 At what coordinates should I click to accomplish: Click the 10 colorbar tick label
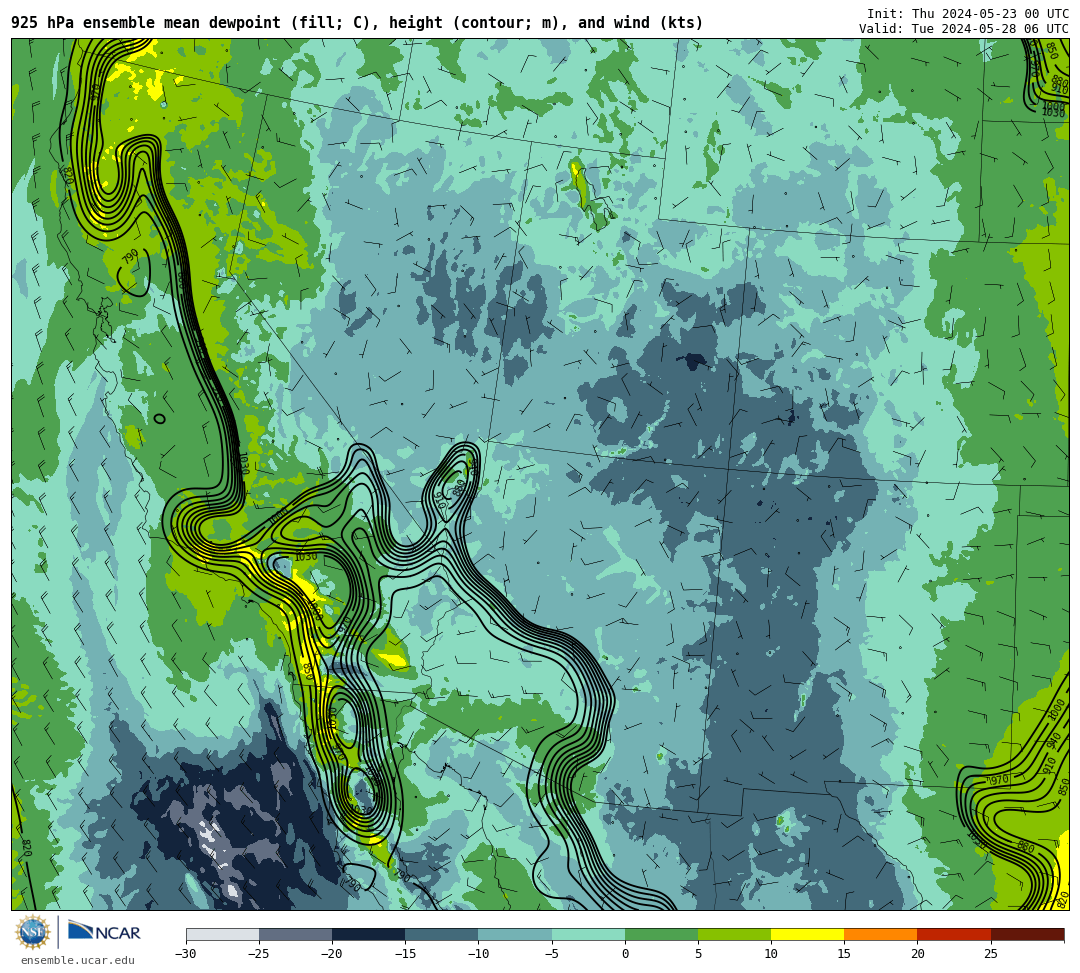click(771, 954)
